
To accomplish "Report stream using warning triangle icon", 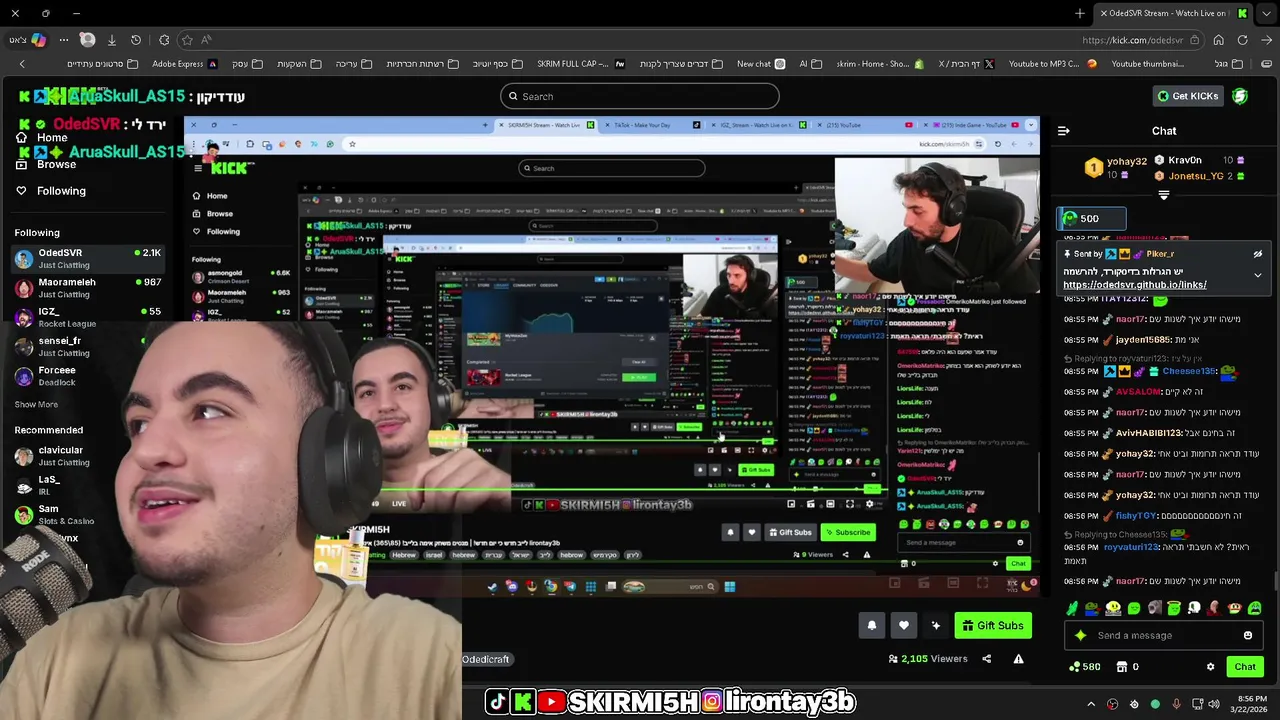I will 1018,659.
